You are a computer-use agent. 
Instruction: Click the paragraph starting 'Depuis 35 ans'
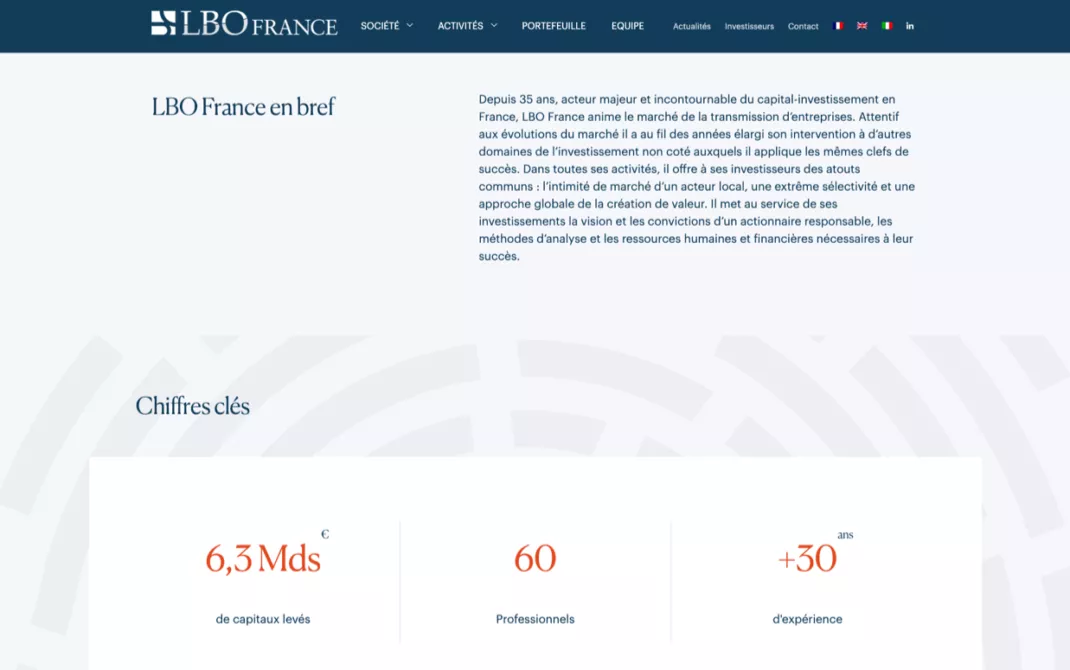coord(697,177)
